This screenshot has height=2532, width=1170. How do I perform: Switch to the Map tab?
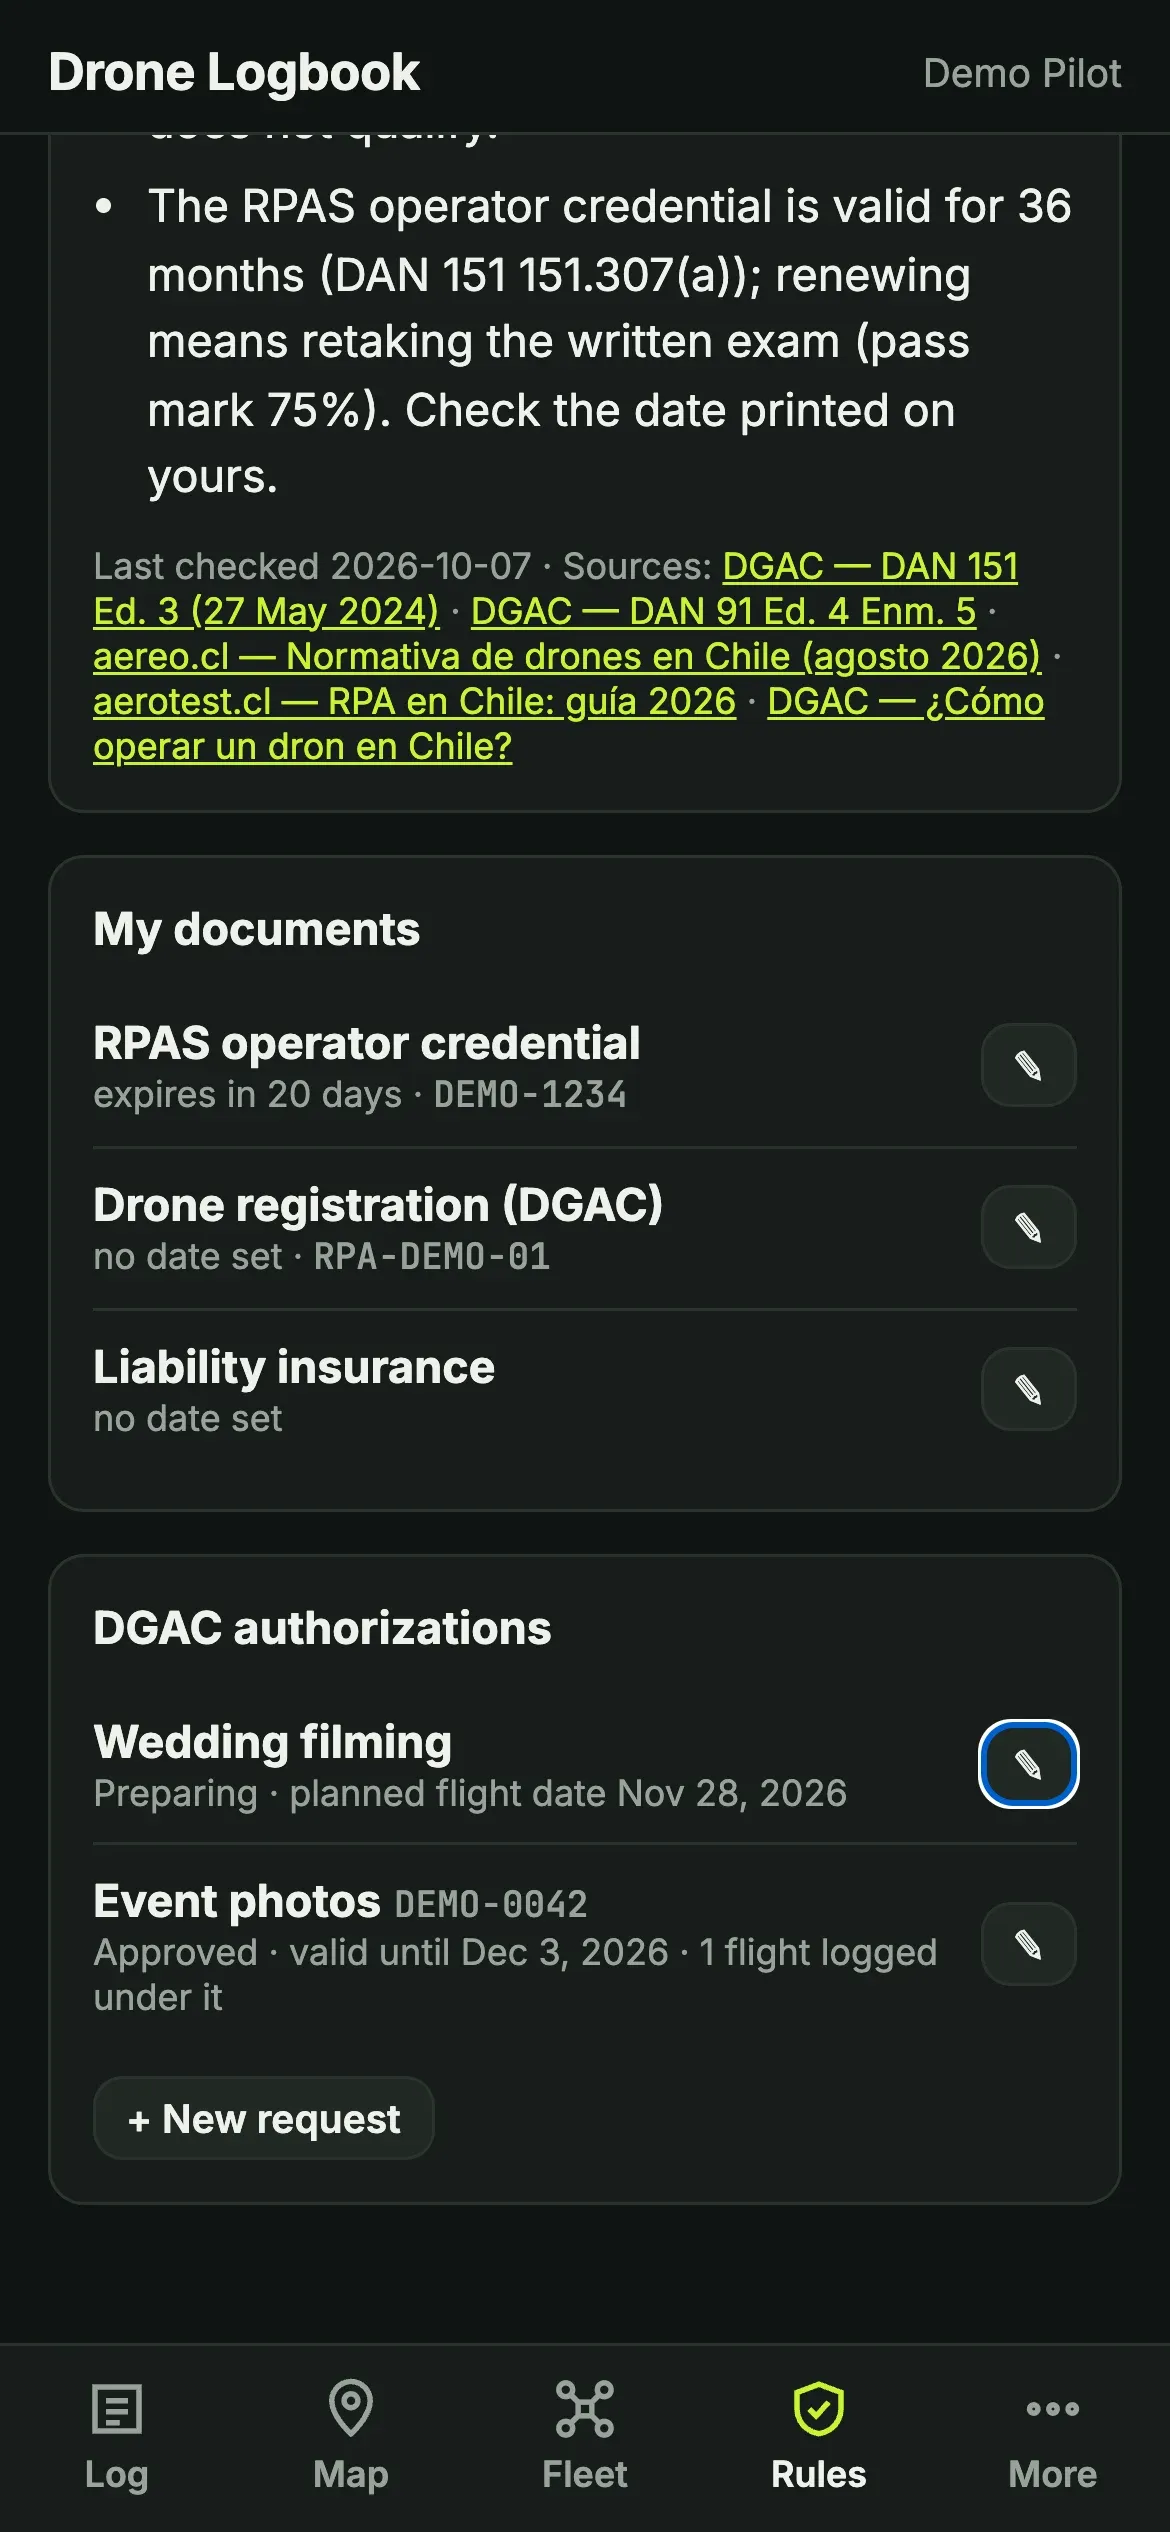click(x=351, y=2437)
